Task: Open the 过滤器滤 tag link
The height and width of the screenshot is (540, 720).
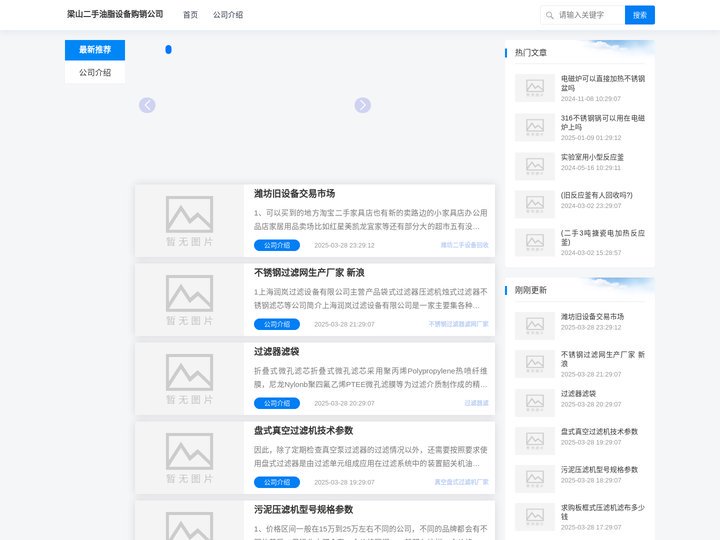Action: (x=476, y=403)
